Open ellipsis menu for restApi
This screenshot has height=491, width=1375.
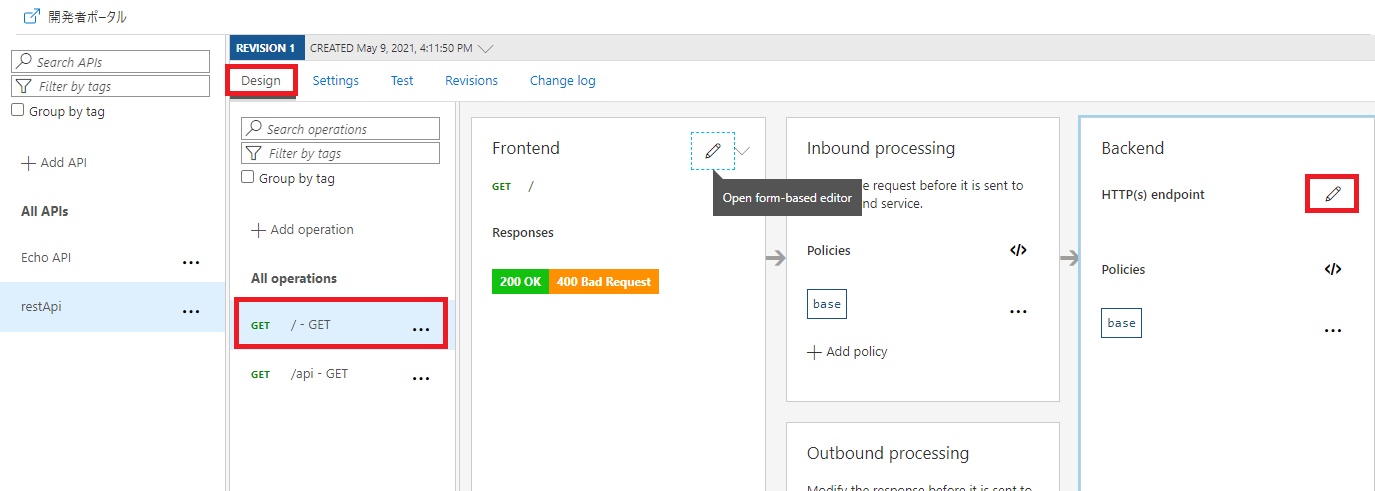point(191,312)
